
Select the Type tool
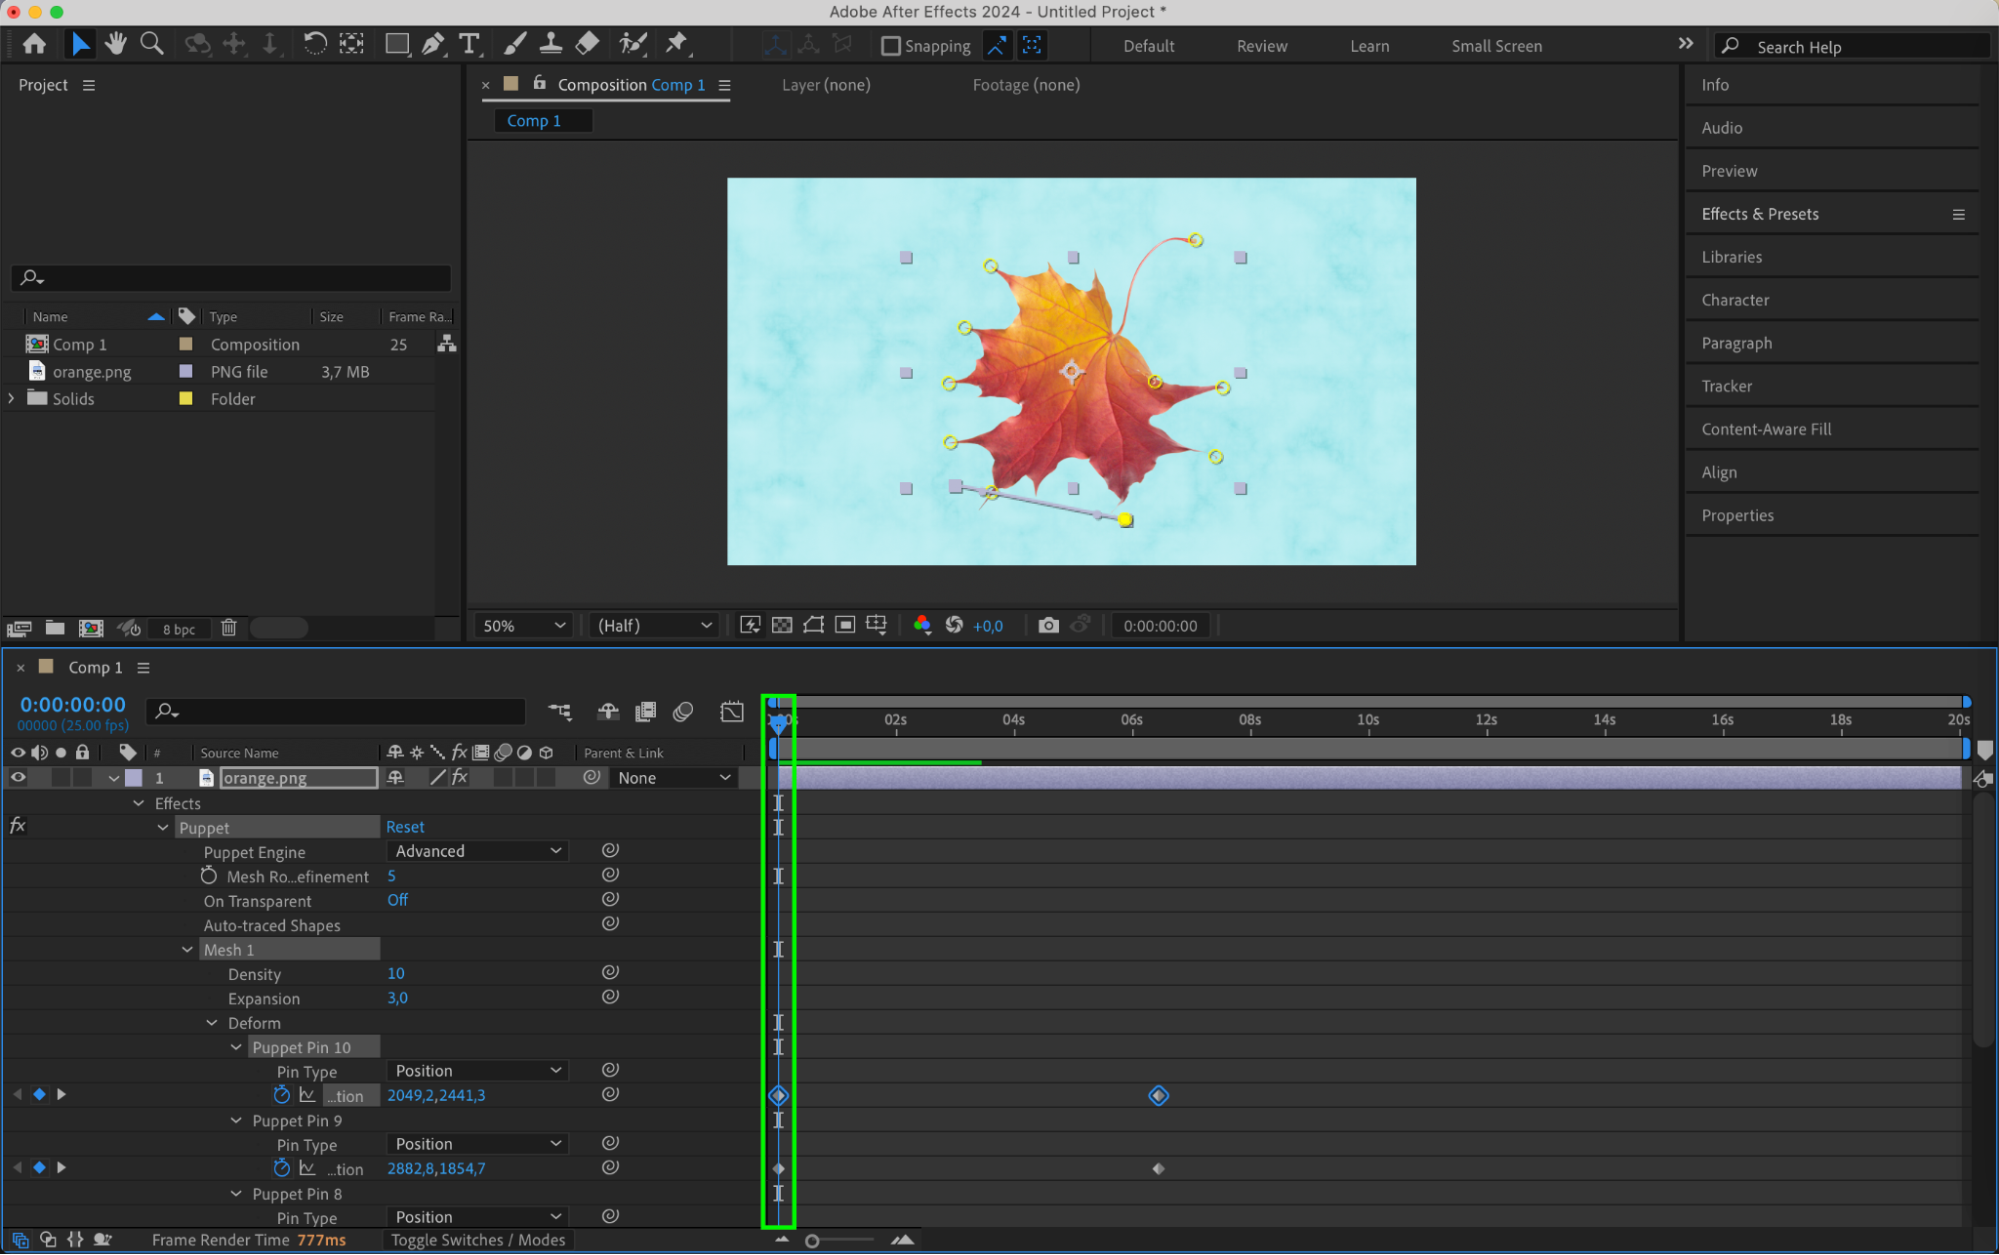click(x=469, y=44)
